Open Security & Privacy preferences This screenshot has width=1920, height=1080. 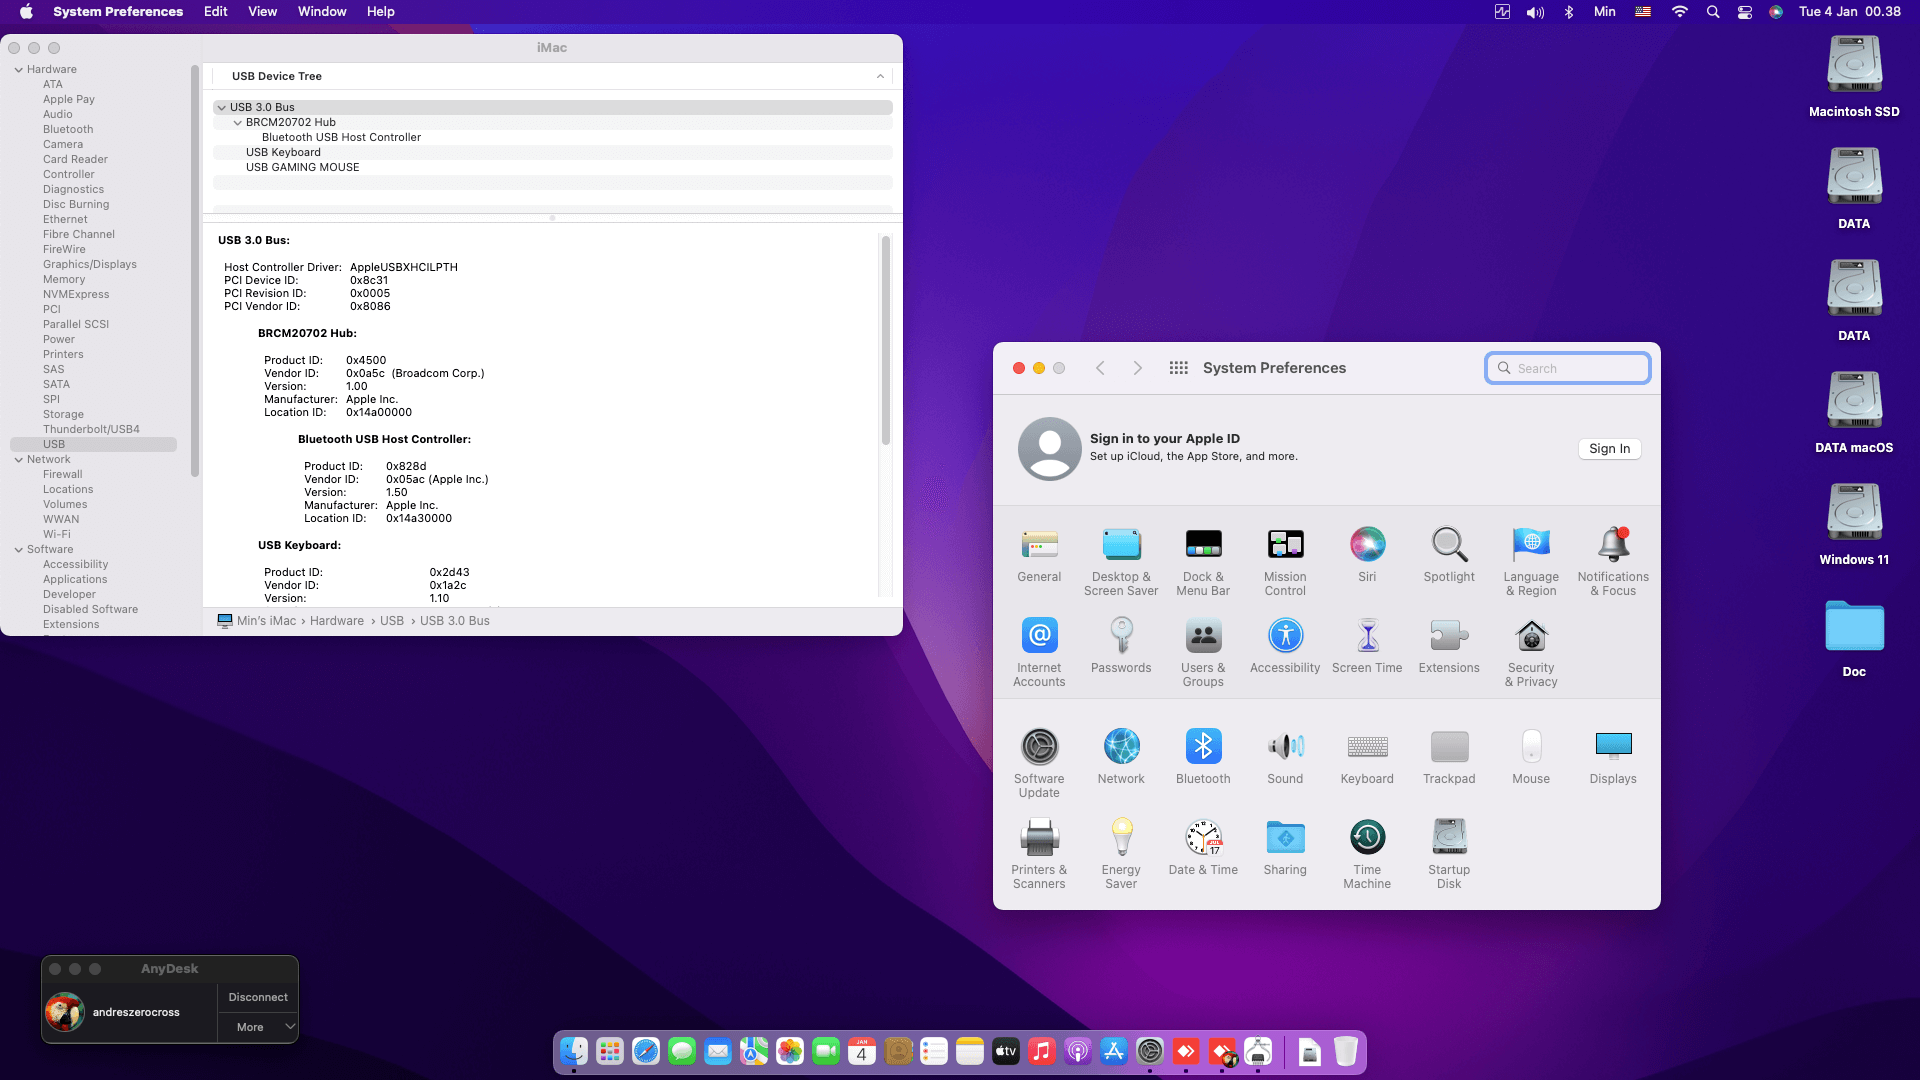(x=1531, y=653)
